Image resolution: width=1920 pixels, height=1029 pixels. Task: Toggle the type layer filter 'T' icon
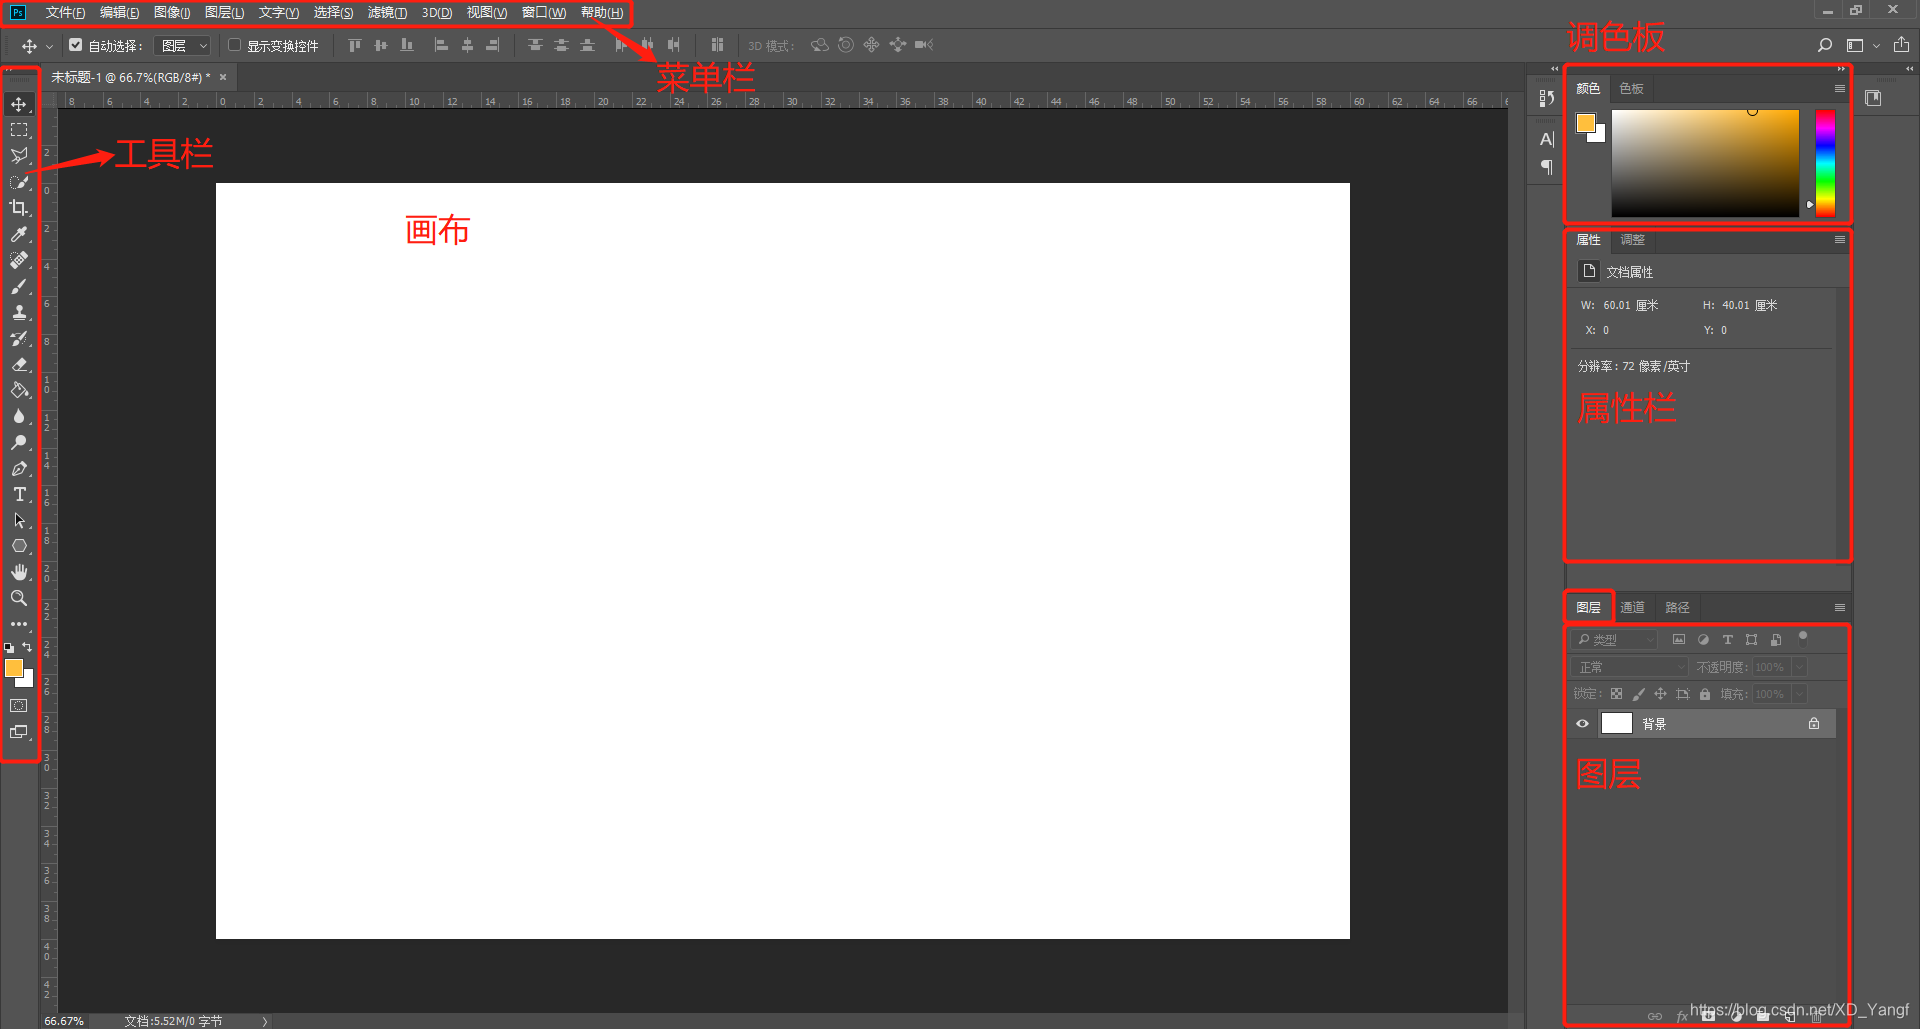pos(1727,640)
